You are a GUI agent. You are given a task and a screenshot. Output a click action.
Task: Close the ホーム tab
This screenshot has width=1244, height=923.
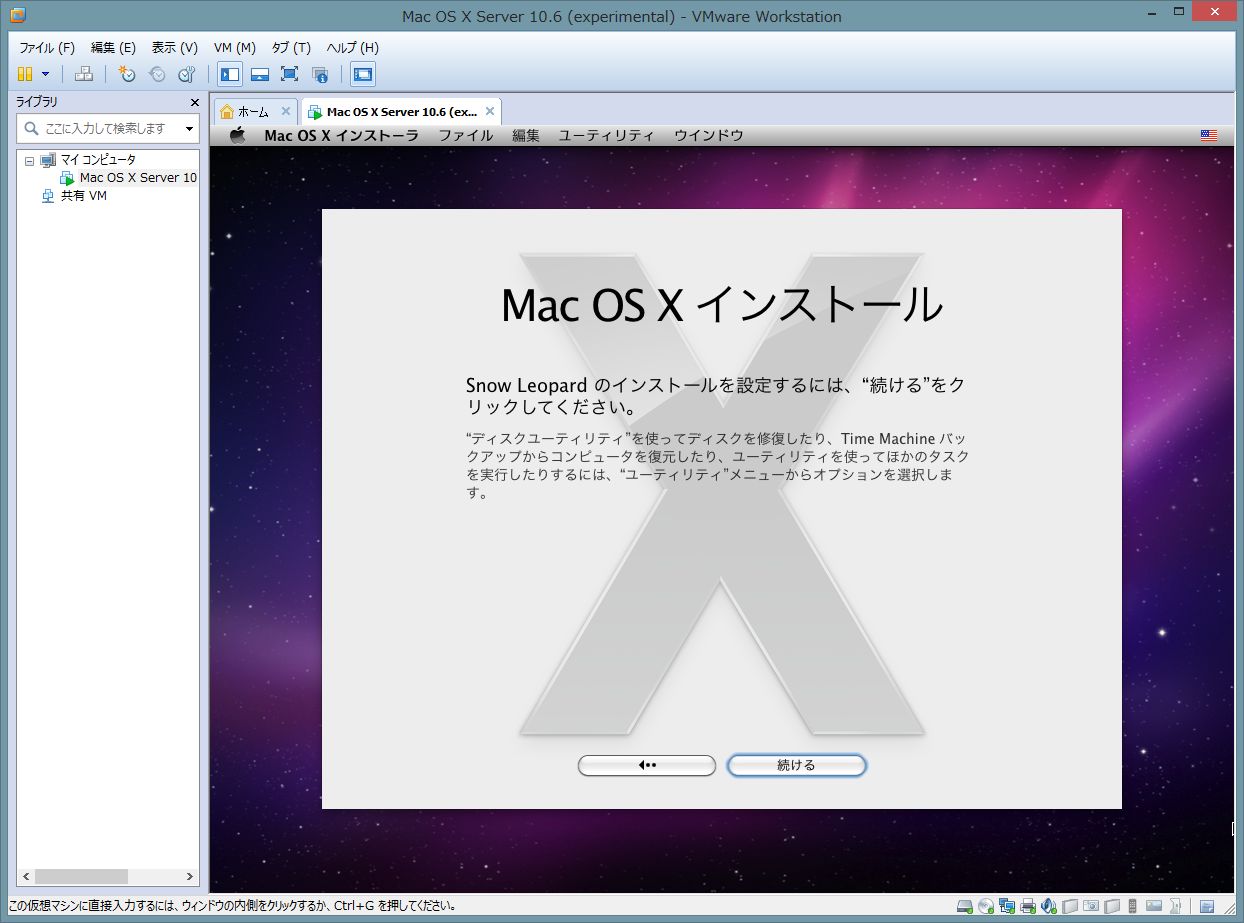point(285,111)
